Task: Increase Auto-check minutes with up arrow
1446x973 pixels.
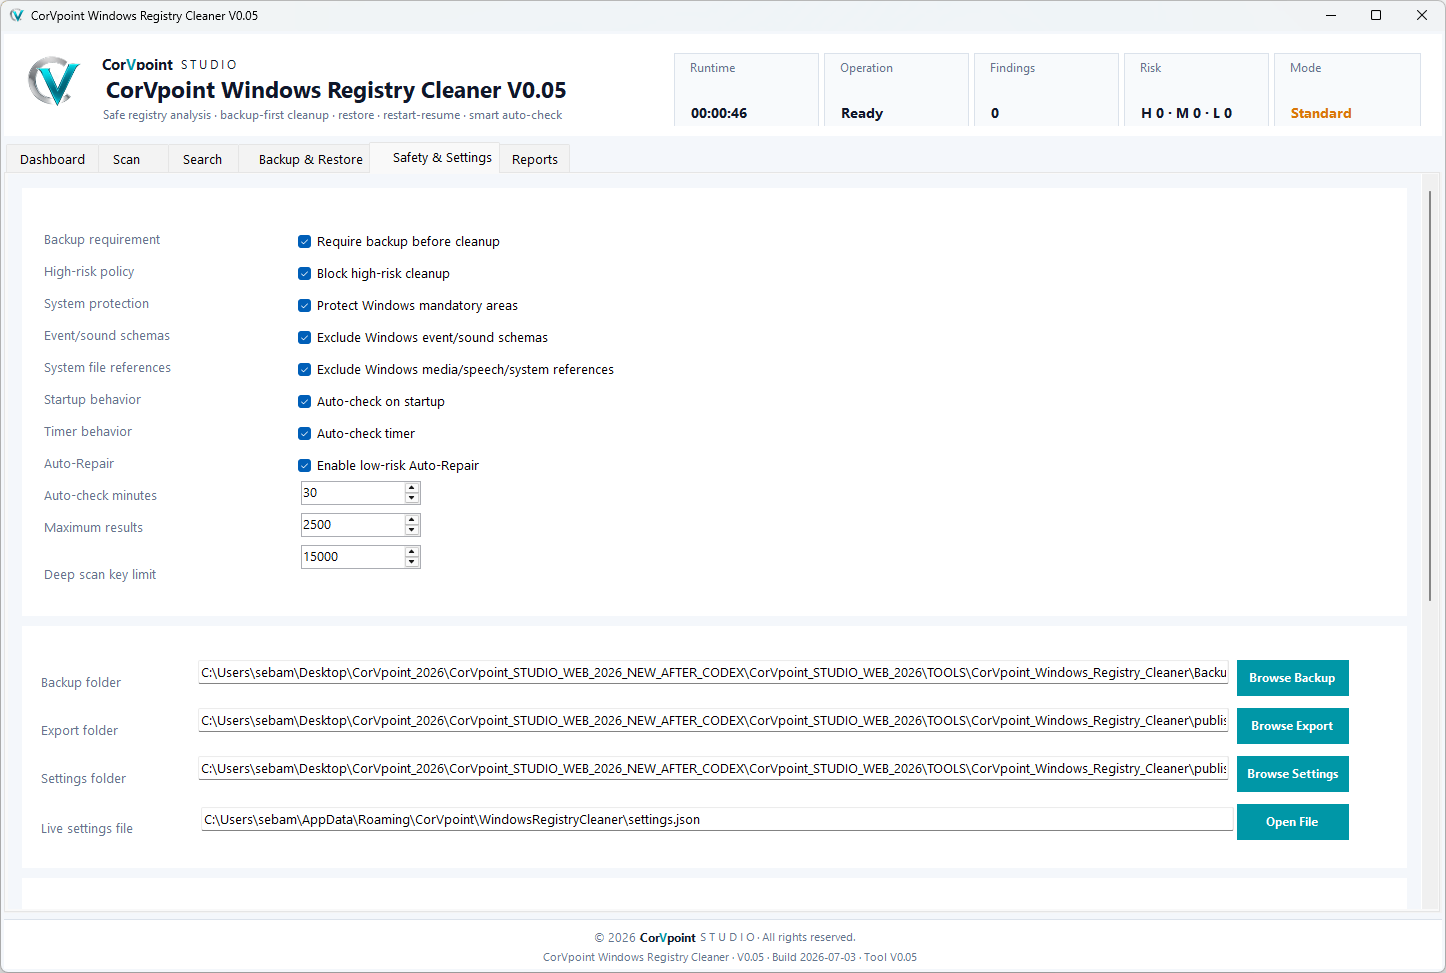Action: tap(412, 487)
